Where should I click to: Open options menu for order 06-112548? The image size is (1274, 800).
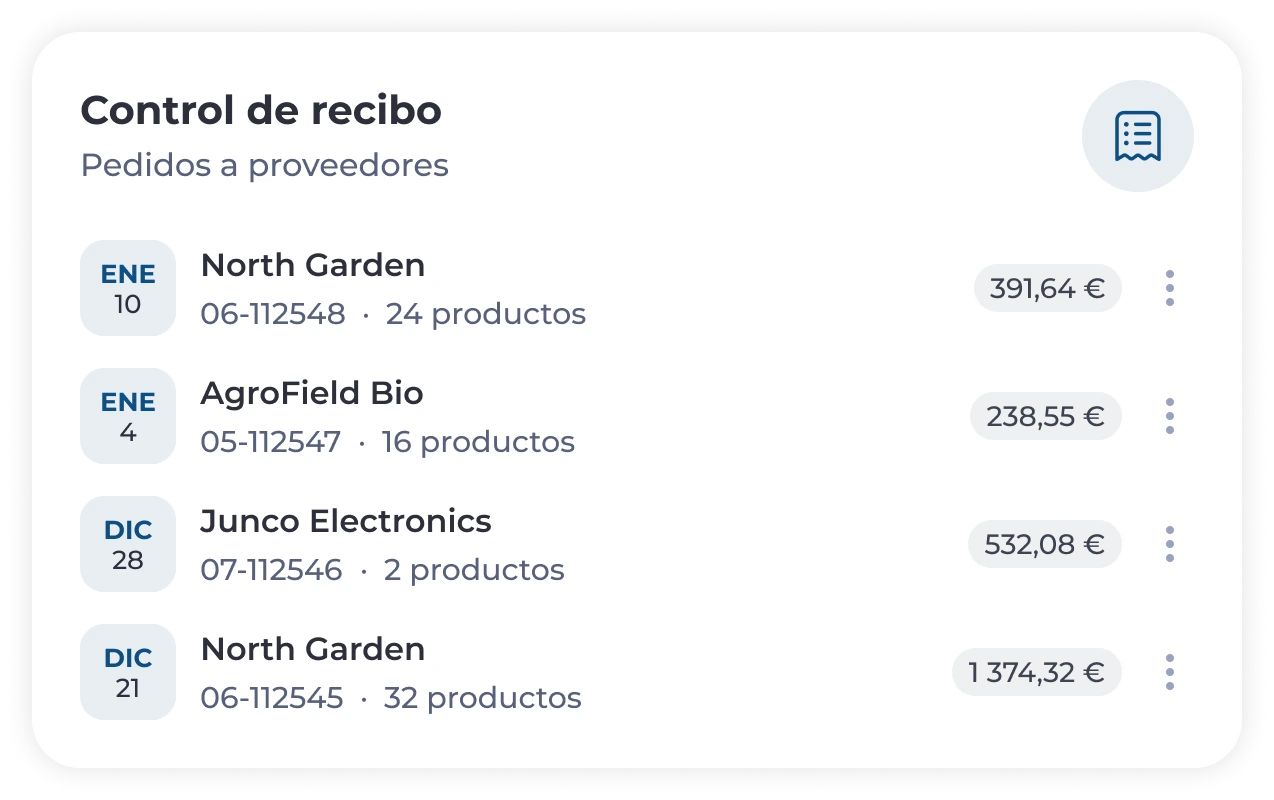(1169, 288)
